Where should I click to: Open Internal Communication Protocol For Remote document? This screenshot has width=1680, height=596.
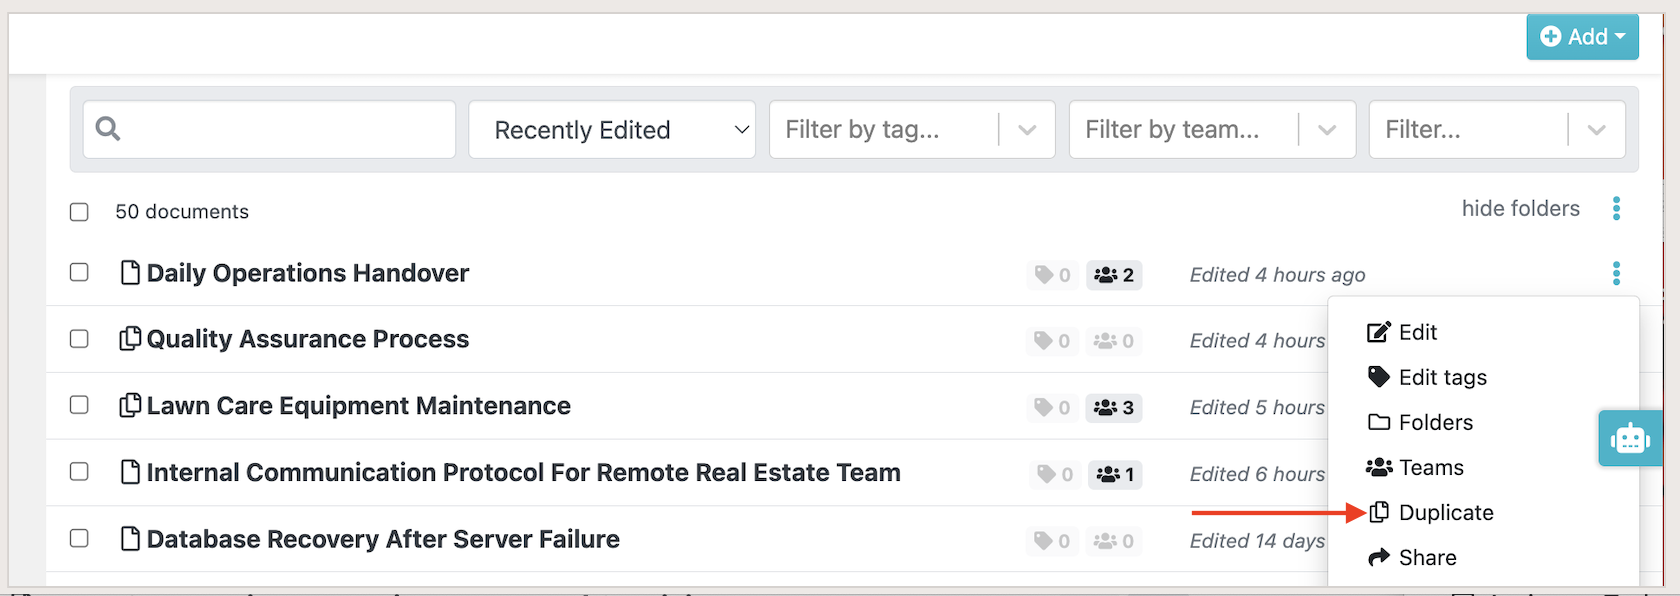click(524, 472)
